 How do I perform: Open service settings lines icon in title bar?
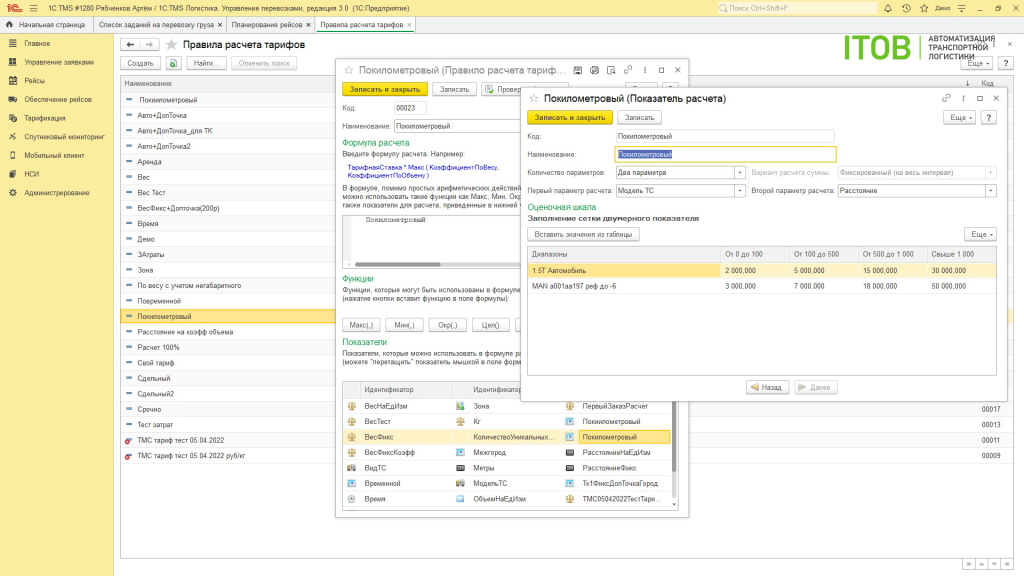(961, 8)
